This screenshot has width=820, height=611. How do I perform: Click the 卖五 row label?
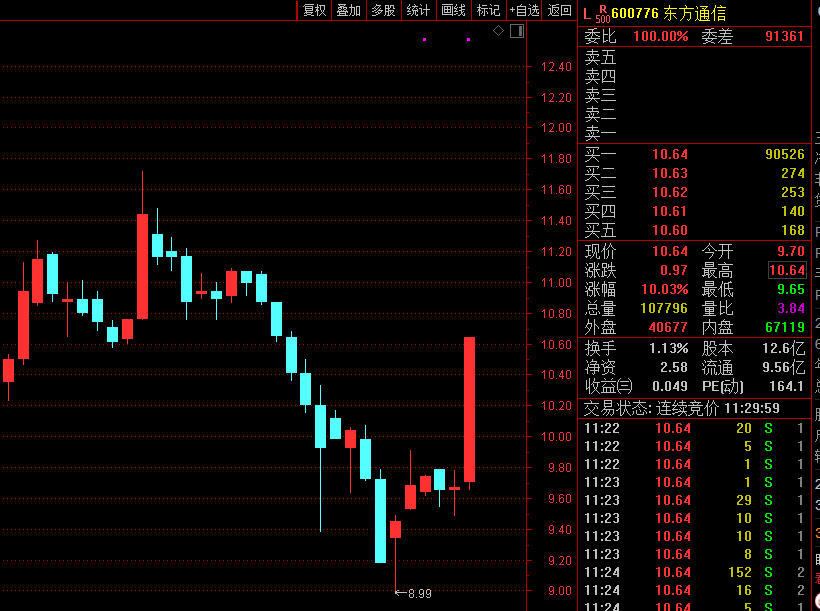600,58
